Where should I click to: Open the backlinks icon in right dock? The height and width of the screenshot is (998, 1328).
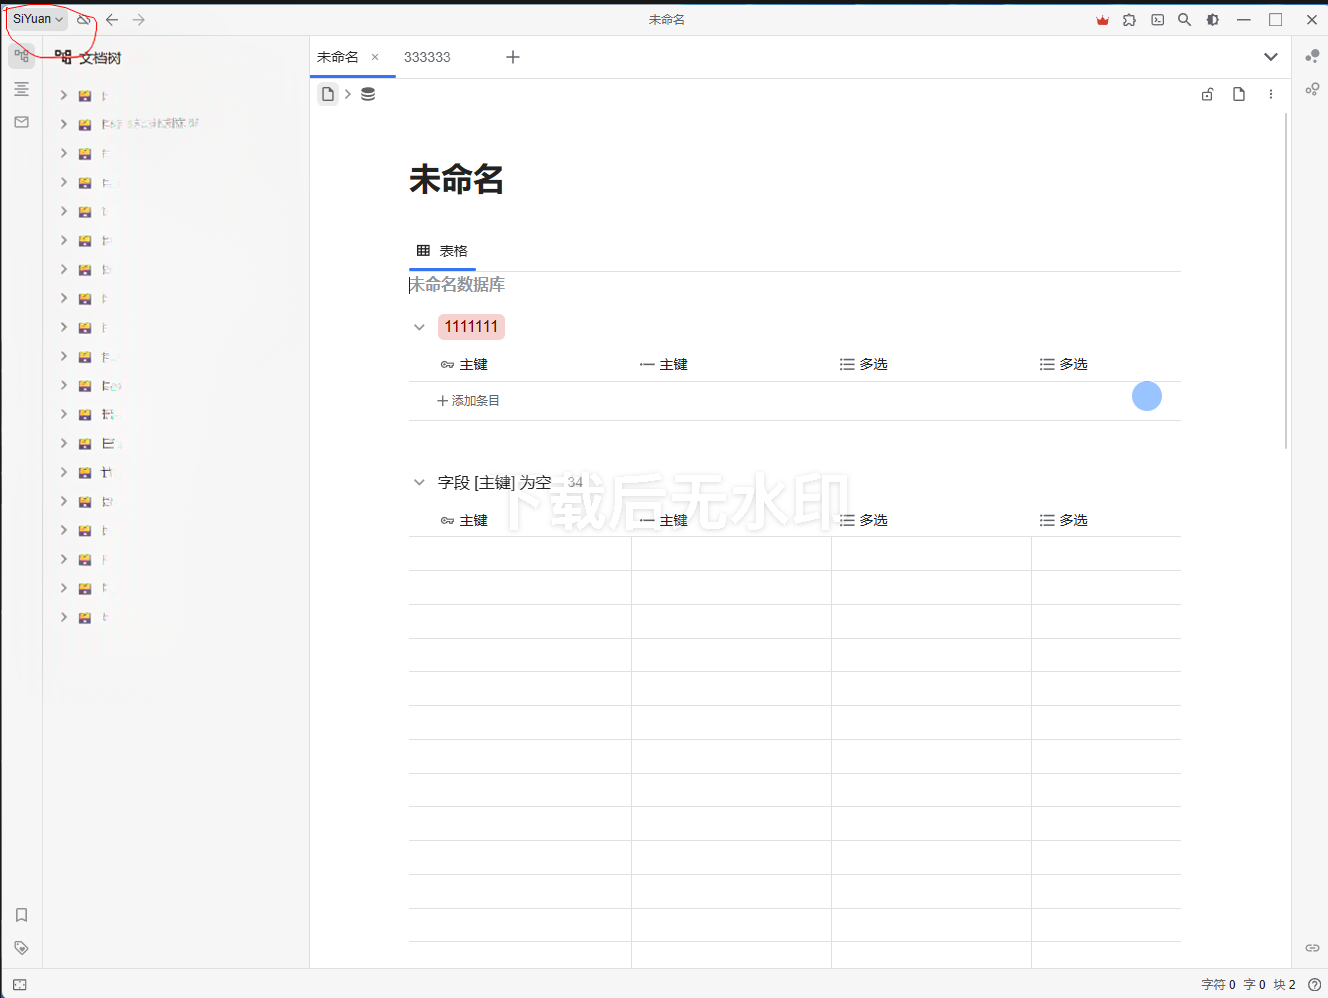1312,947
